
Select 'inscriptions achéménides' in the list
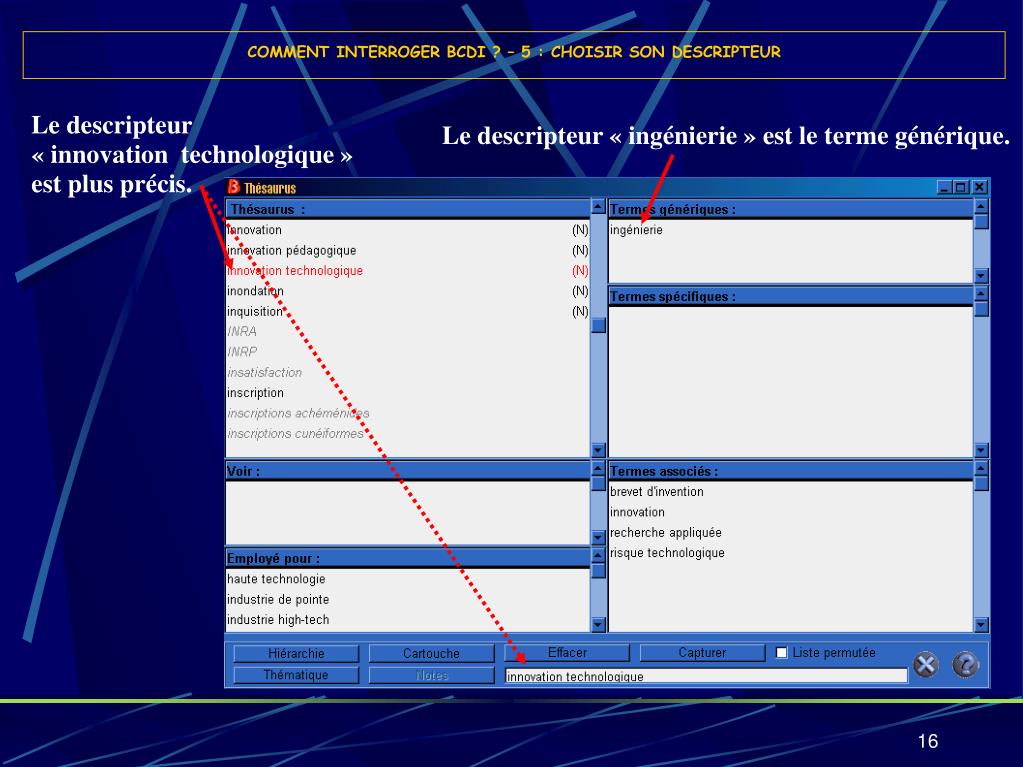coord(298,413)
